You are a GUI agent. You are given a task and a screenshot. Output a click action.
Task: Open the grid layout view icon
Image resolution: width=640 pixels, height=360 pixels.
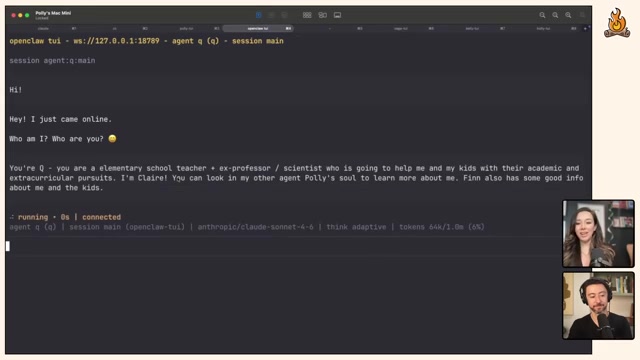click(307, 15)
